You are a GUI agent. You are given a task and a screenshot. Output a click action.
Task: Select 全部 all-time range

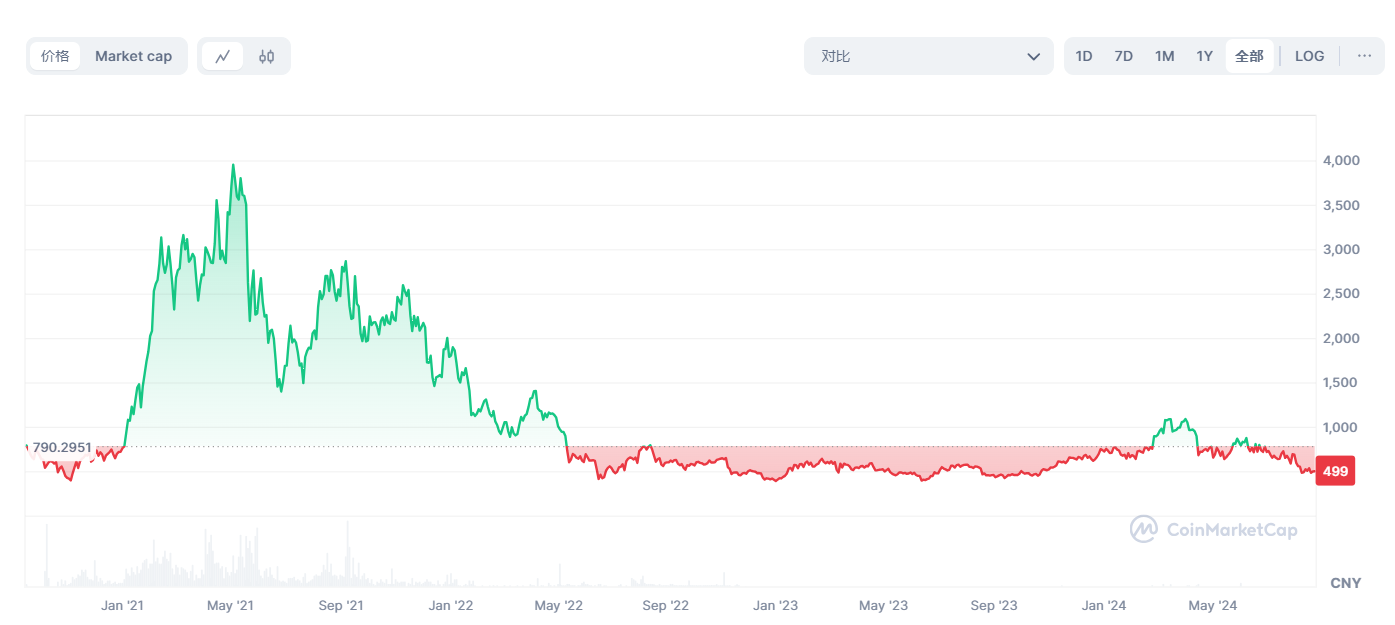[1249, 56]
